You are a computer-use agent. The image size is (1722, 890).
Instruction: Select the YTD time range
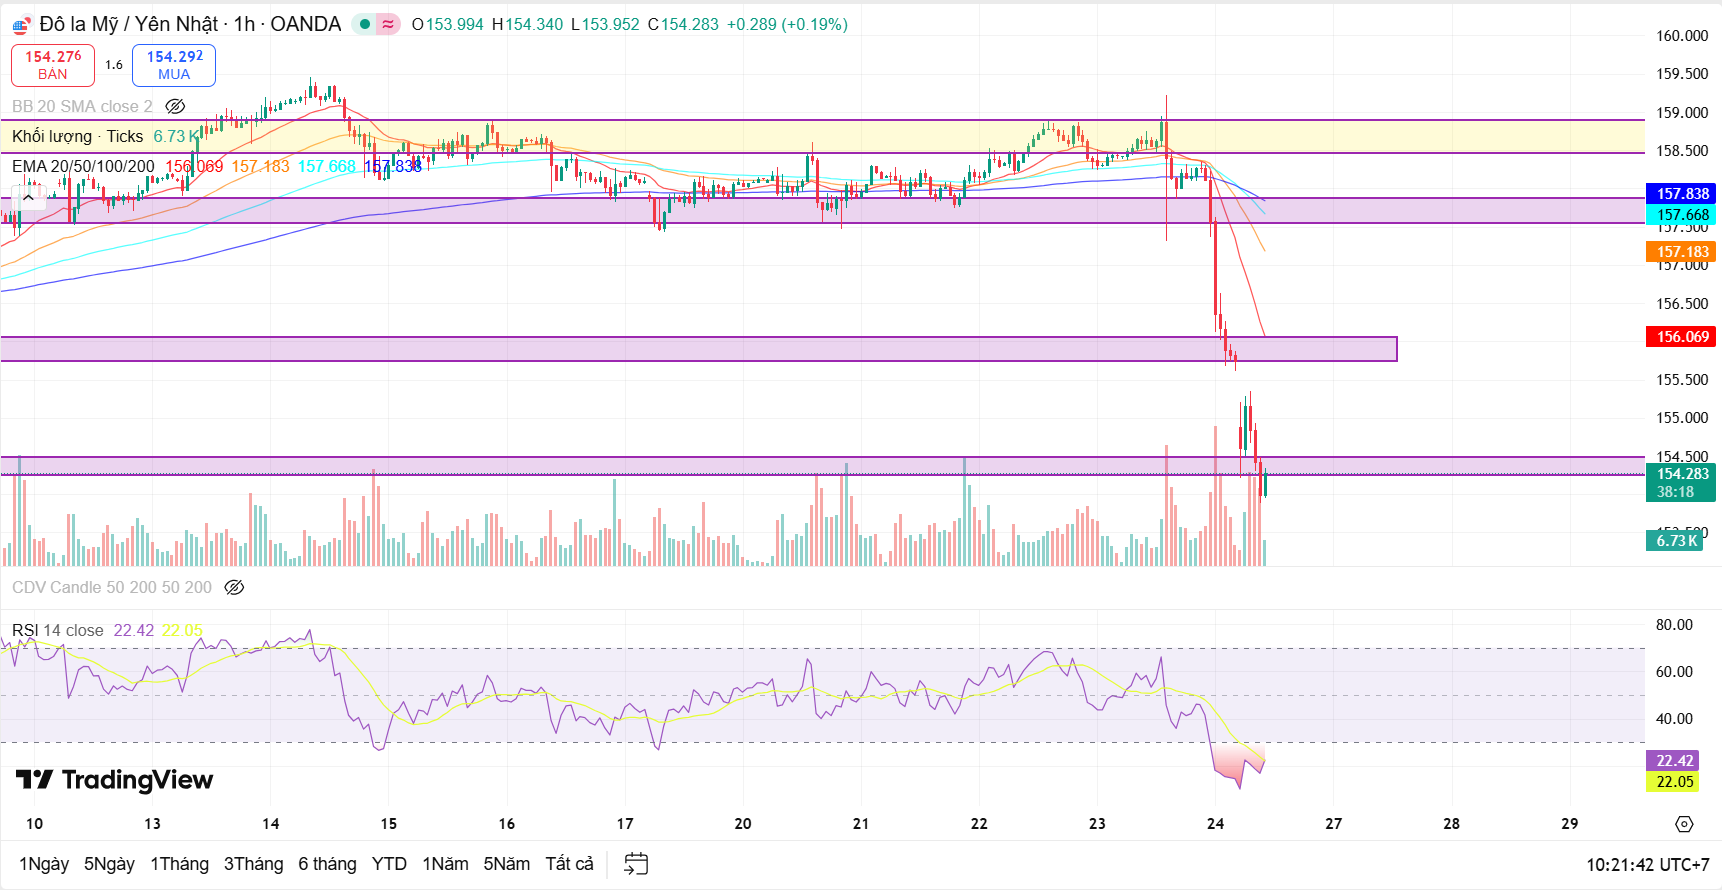[389, 864]
